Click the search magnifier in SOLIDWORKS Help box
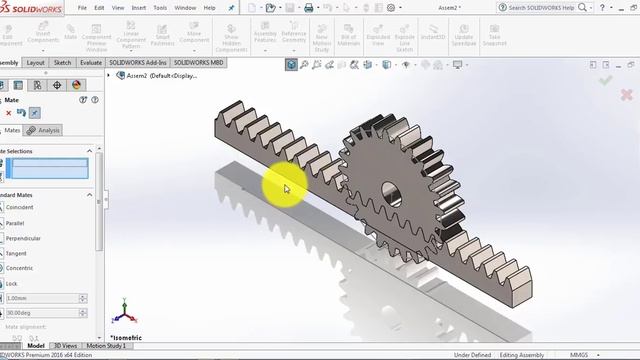The image size is (640, 360). click(582, 7)
